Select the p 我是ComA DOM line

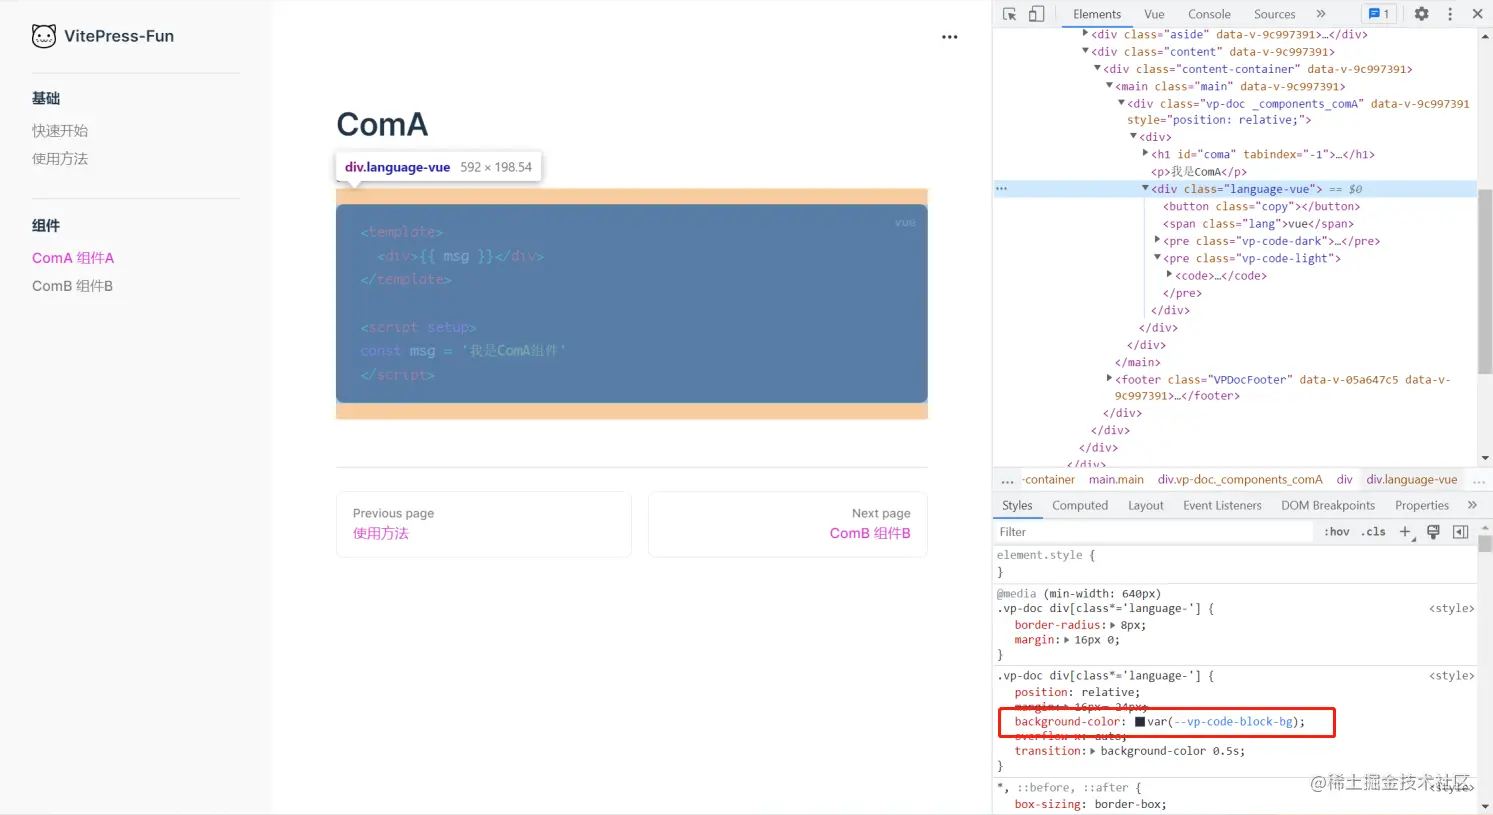pyautogui.click(x=1199, y=172)
